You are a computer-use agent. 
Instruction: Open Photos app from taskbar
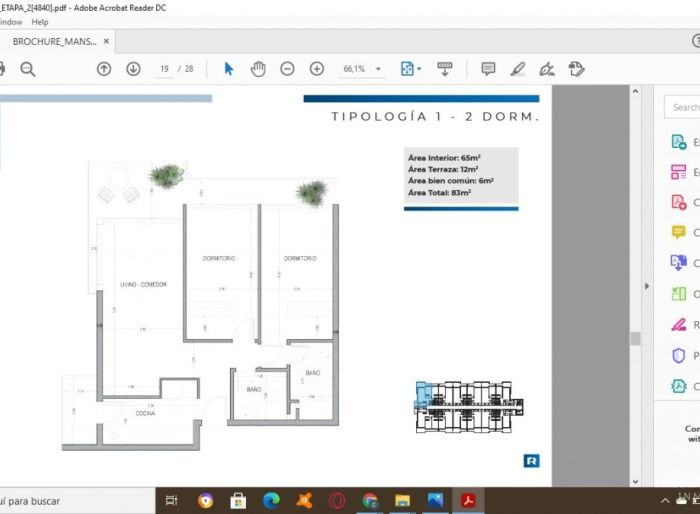[x=435, y=501]
